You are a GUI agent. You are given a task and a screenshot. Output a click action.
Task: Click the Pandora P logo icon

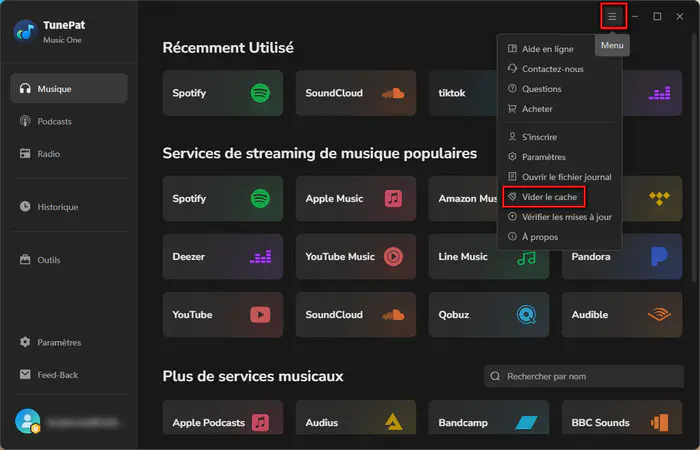(x=659, y=257)
